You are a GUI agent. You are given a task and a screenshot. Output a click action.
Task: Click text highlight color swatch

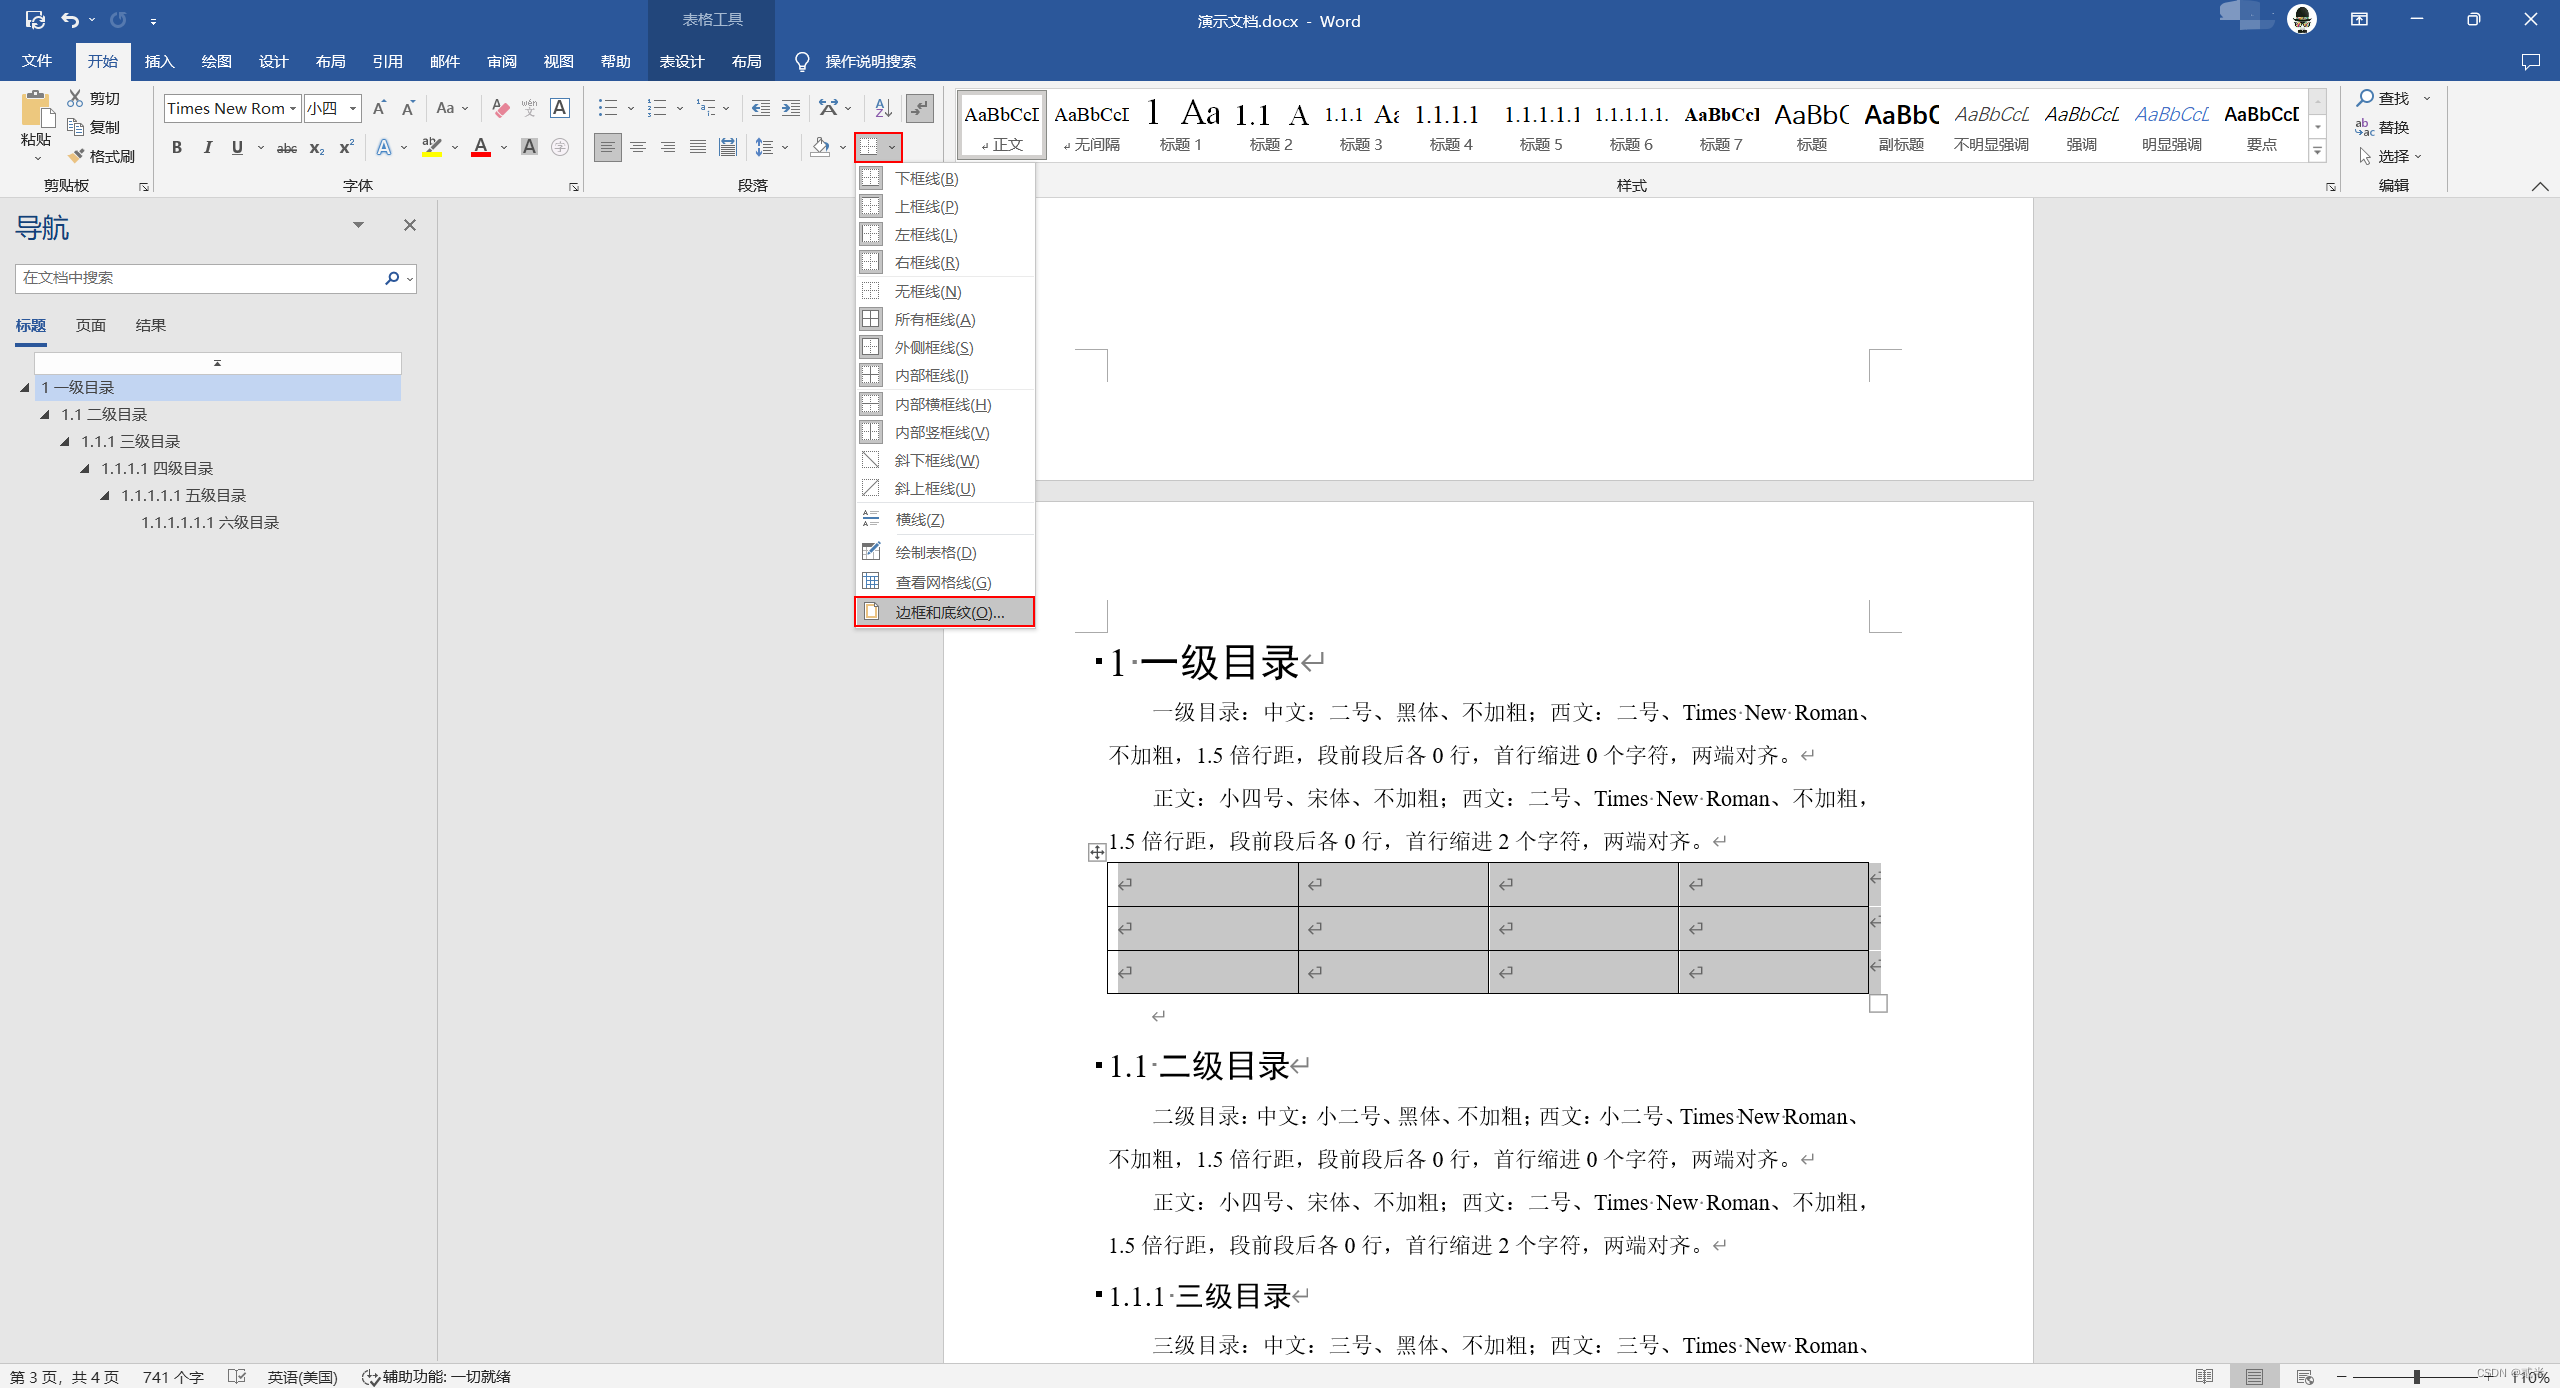[x=432, y=148]
